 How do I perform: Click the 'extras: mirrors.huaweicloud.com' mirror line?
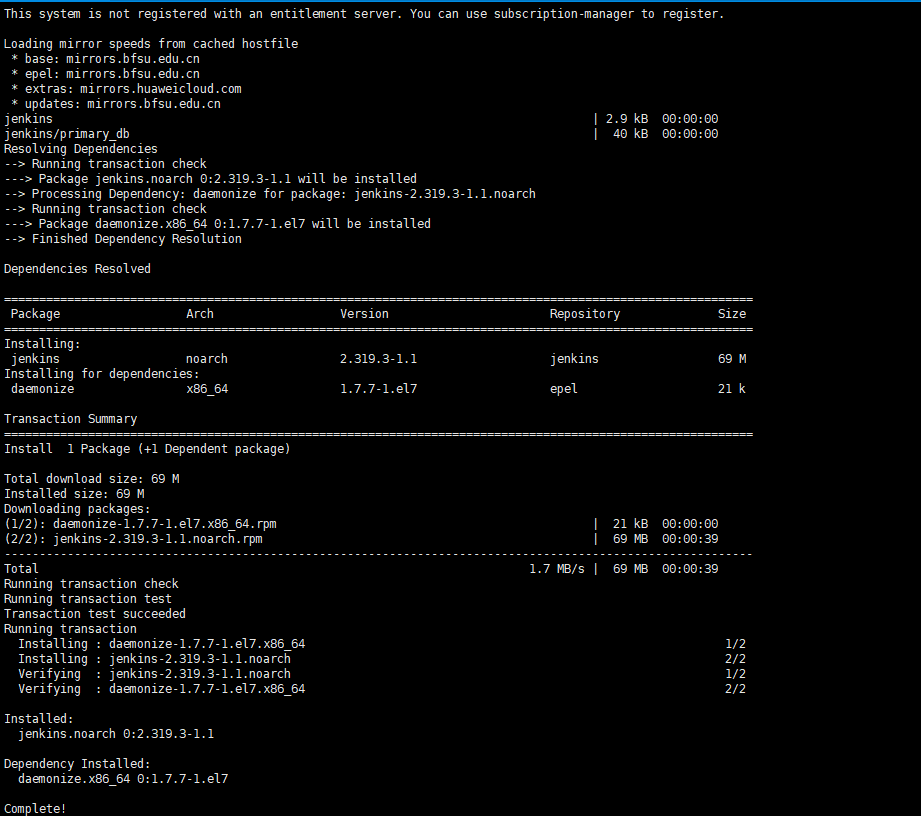click(x=126, y=89)
